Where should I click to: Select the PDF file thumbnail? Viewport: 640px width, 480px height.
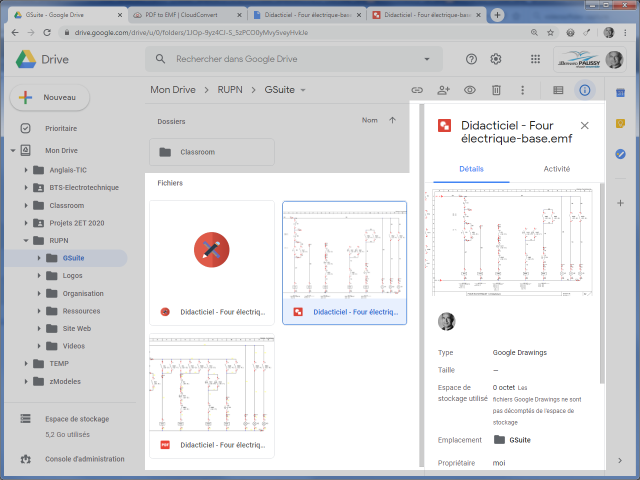pyautogui.click(x=212, y=396)
